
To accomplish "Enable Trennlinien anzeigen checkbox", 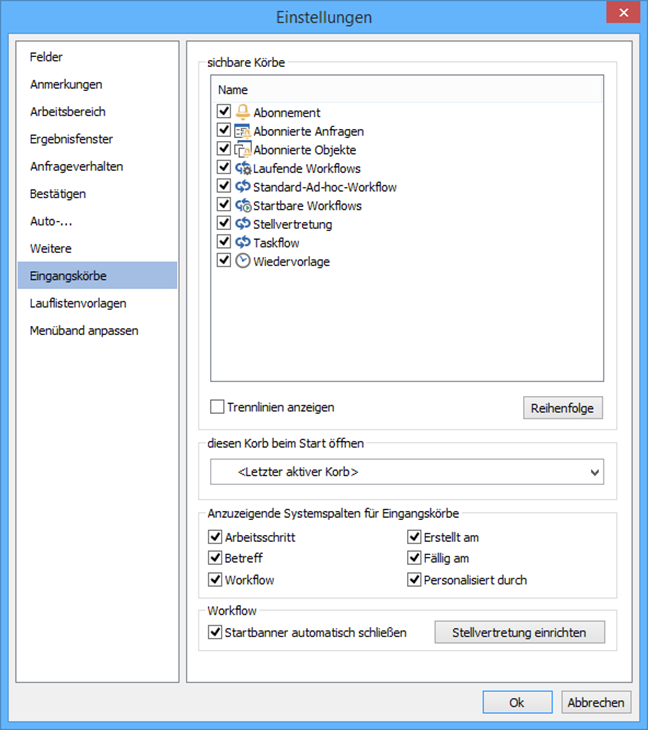I will pyautogui.click(x=217, y=407).
